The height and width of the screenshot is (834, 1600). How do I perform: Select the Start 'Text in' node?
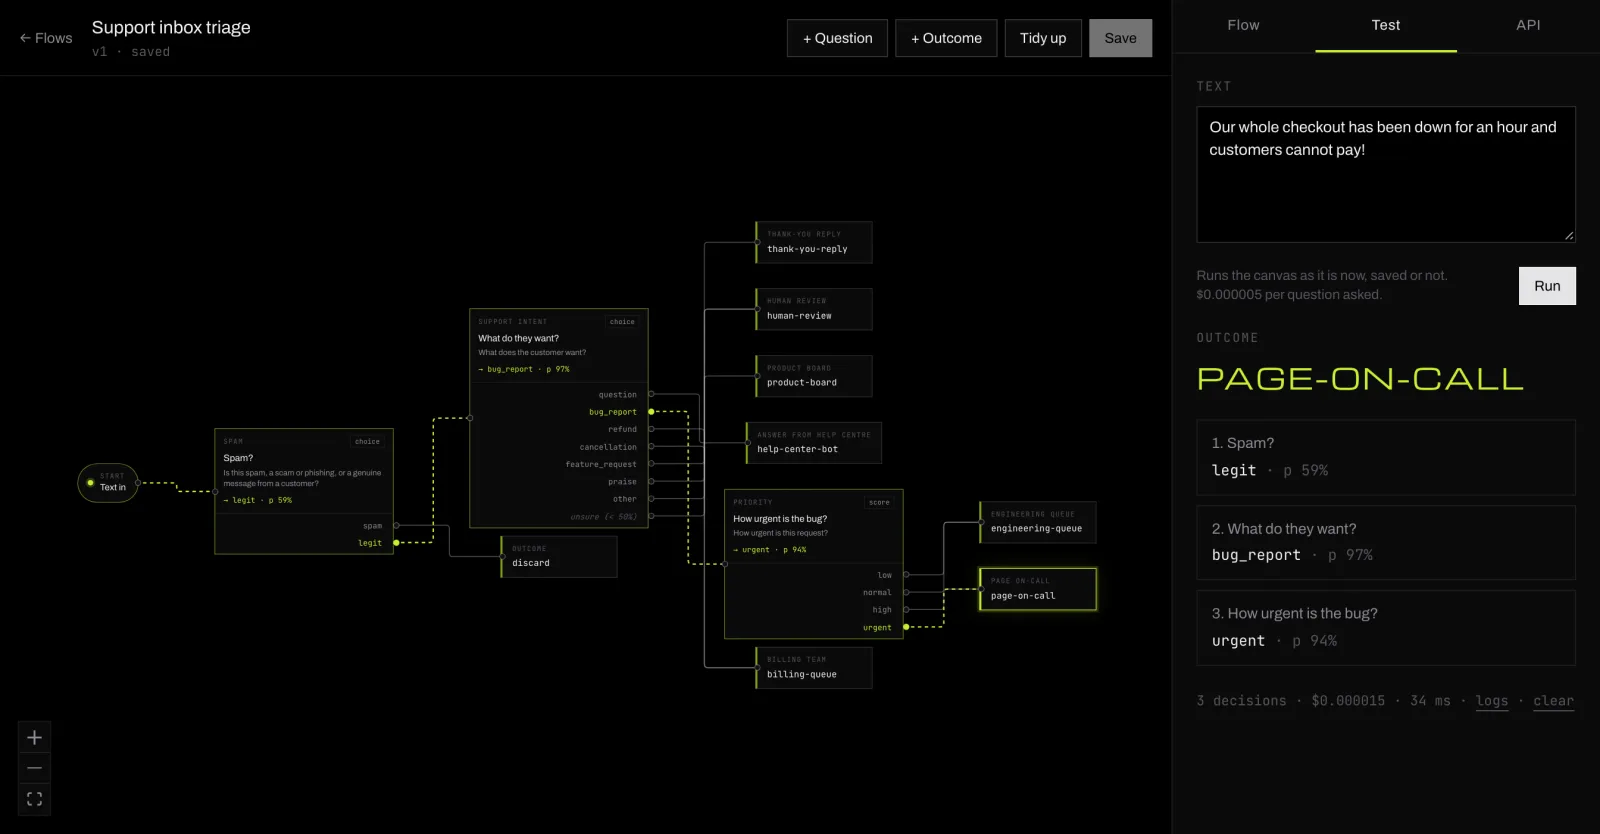(108, 483)
